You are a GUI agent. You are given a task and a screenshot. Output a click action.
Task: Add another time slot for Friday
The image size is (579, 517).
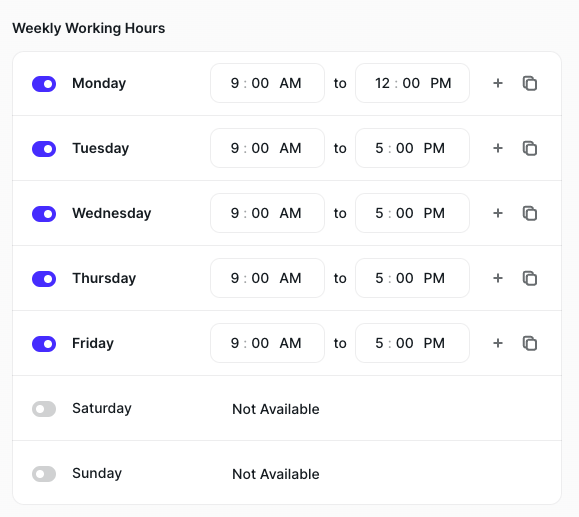pyautogui.click(x=498, y=343)
